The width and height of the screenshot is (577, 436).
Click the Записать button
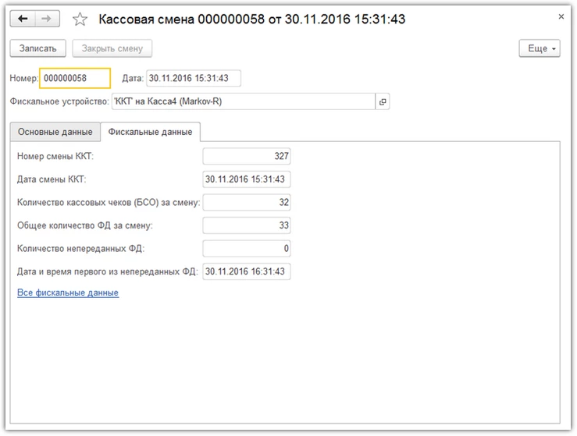pos(38,49)
